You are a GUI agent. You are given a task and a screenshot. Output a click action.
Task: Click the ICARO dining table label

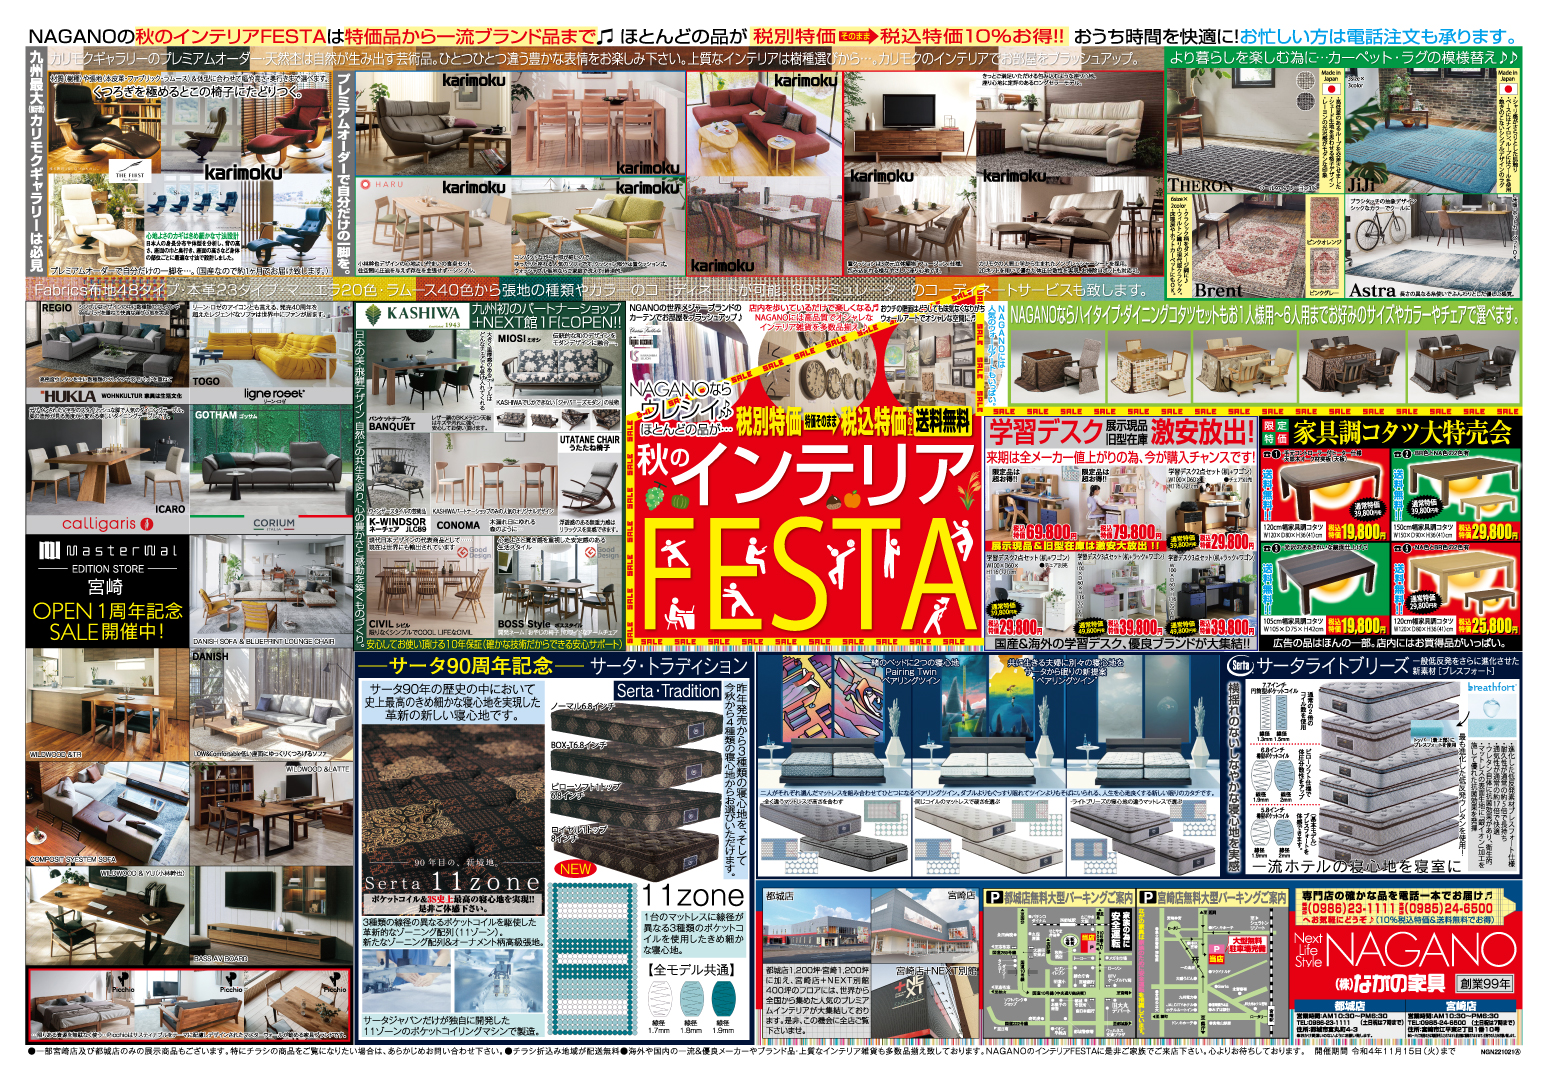click(x=171, y=509)
